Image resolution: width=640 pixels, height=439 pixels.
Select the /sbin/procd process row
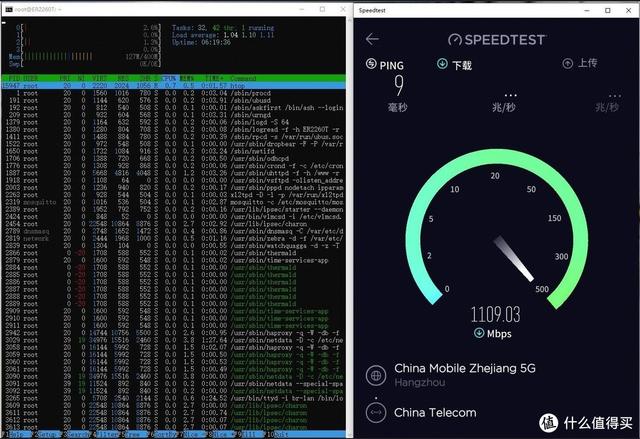coord(173,93)
